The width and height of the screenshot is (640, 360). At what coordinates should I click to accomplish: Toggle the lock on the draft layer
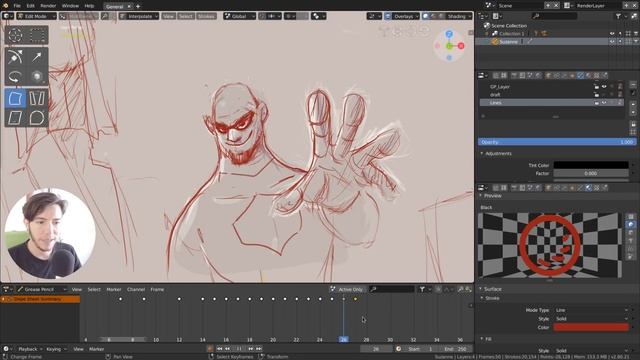pos(597,95)
